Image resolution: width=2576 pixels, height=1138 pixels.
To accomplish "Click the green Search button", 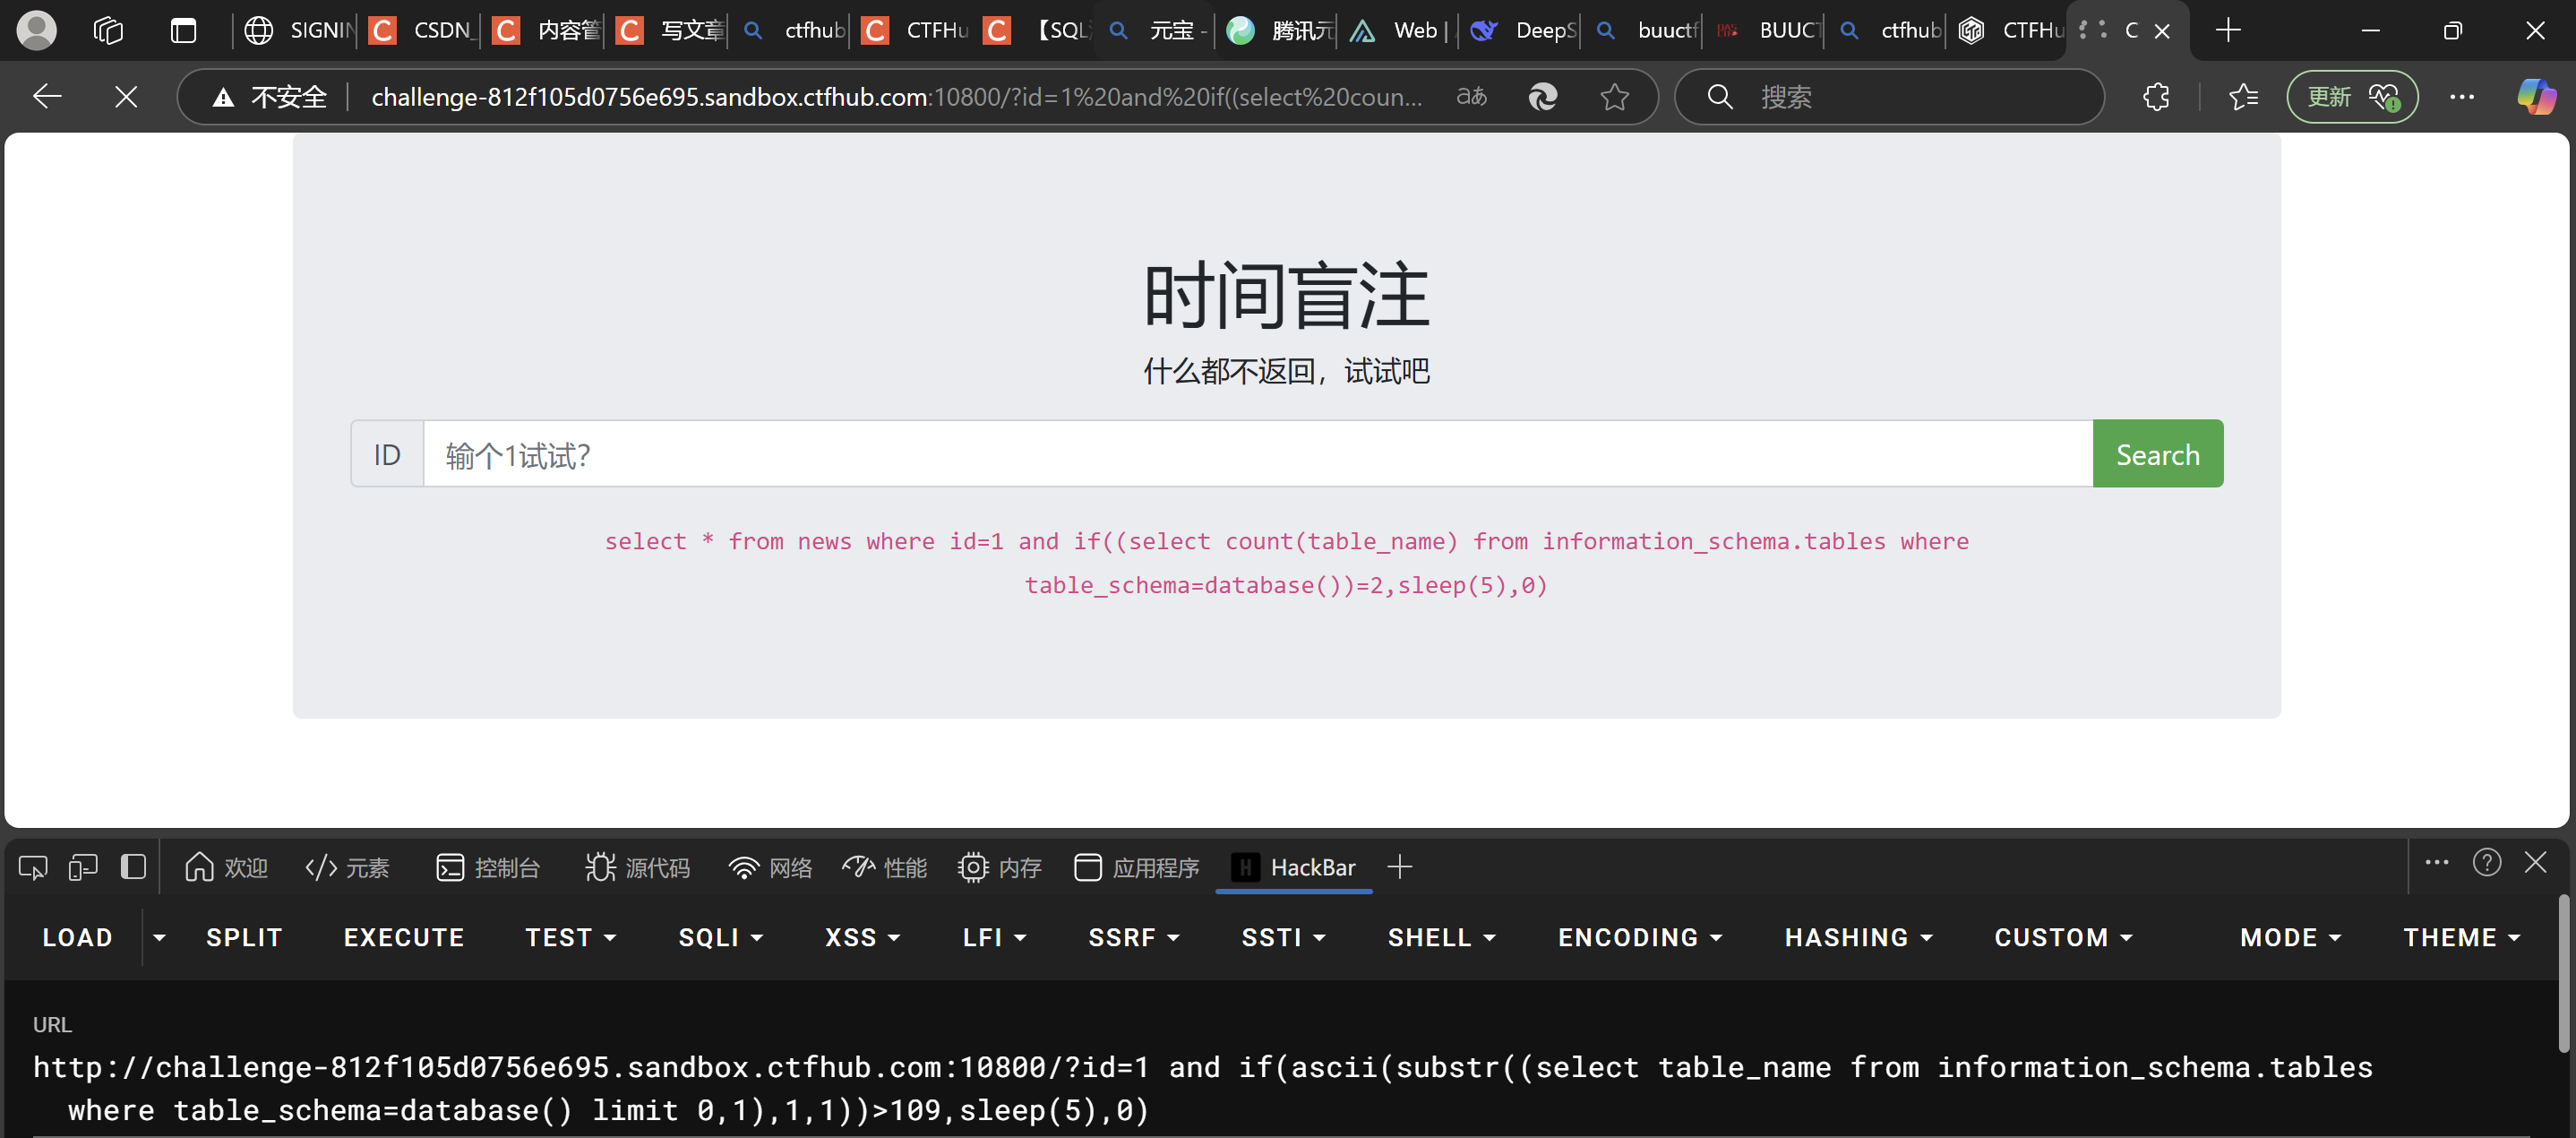I will (2157, 454).
